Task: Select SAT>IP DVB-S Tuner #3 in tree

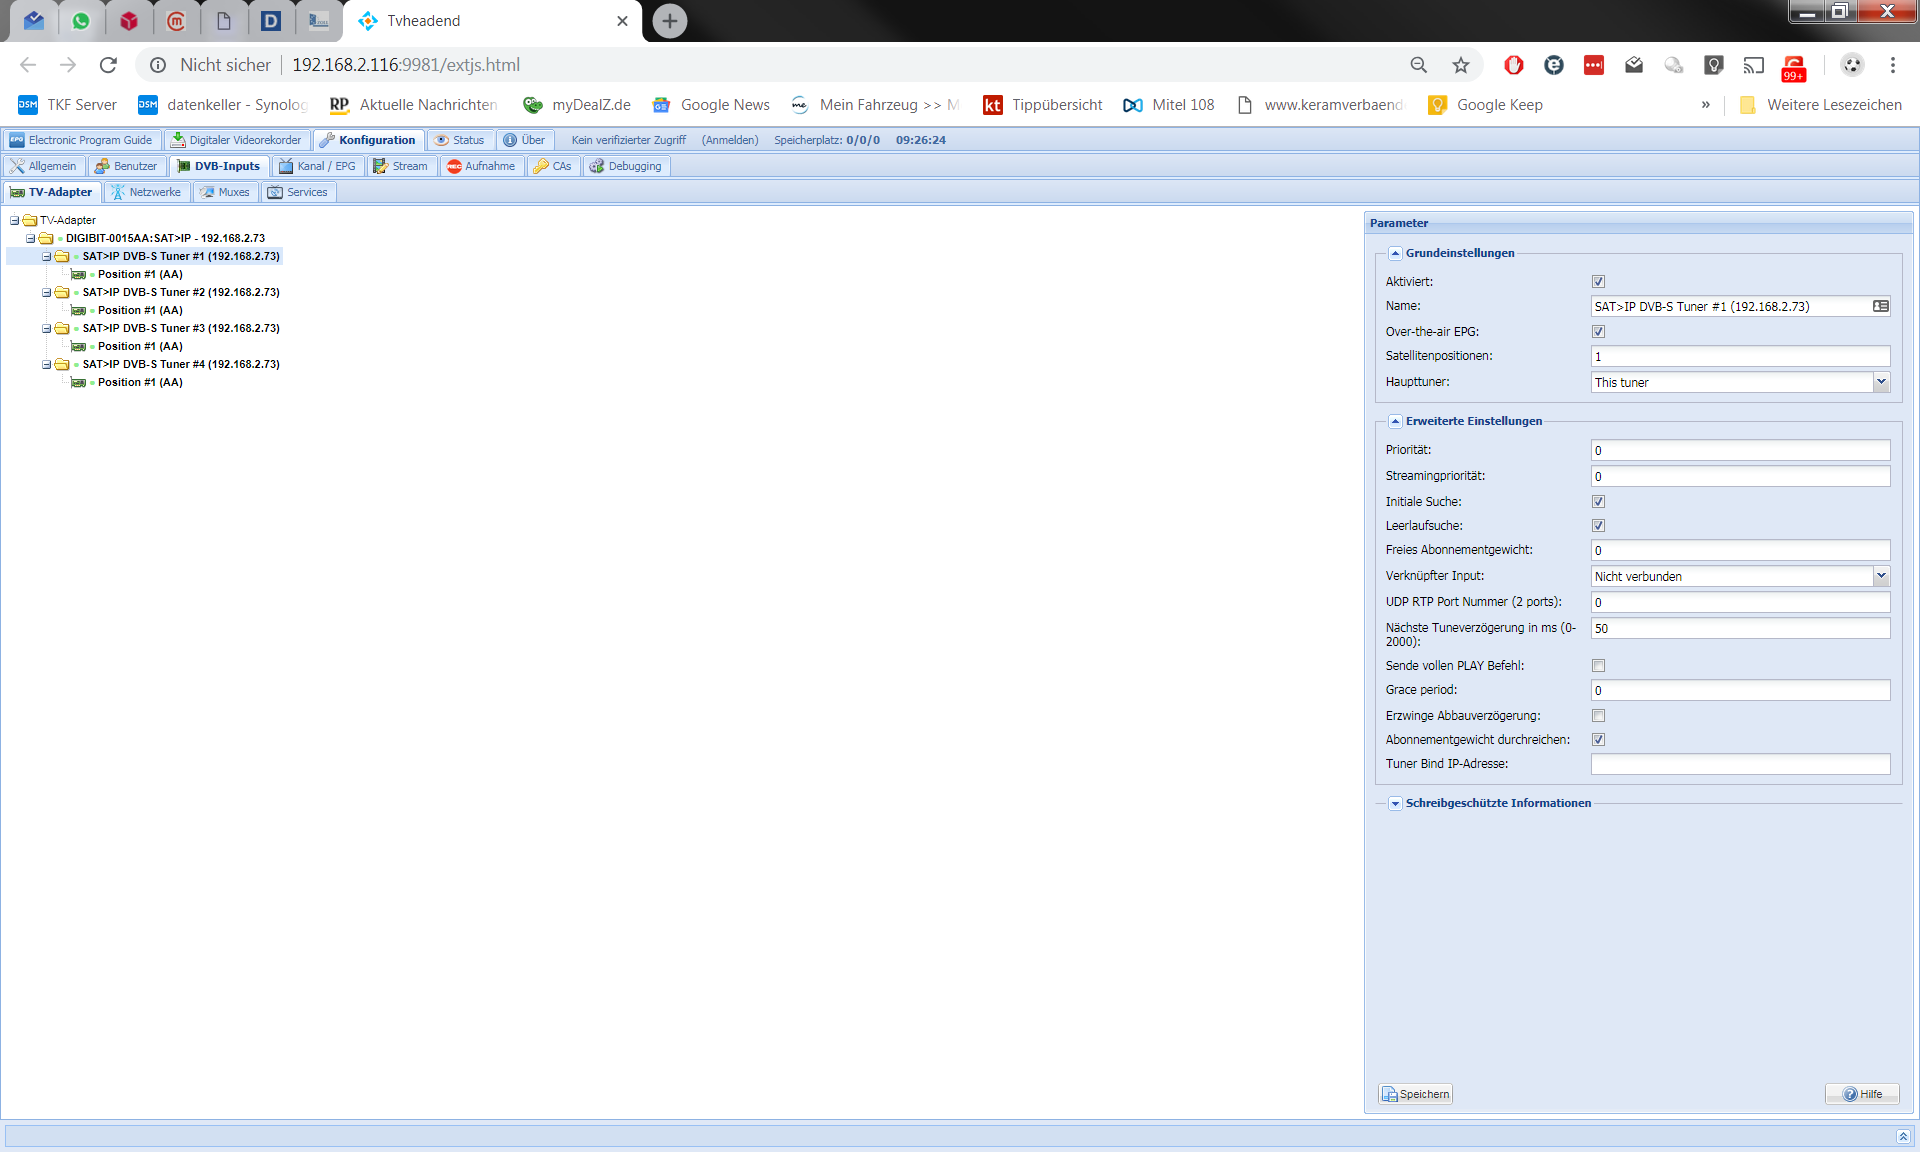Action: pos(181,328)
